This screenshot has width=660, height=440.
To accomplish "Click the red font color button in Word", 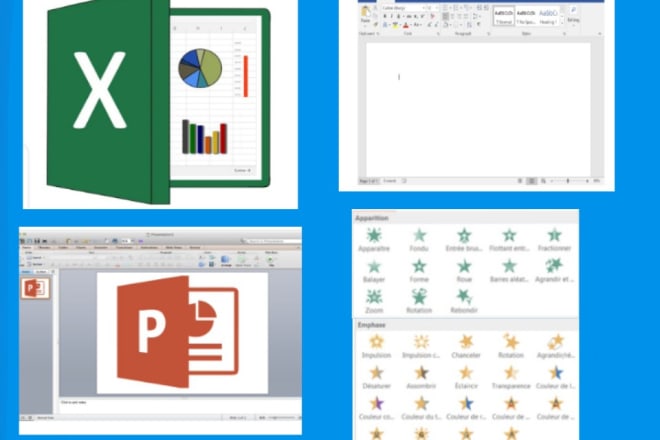I will (x=406, y=25).
